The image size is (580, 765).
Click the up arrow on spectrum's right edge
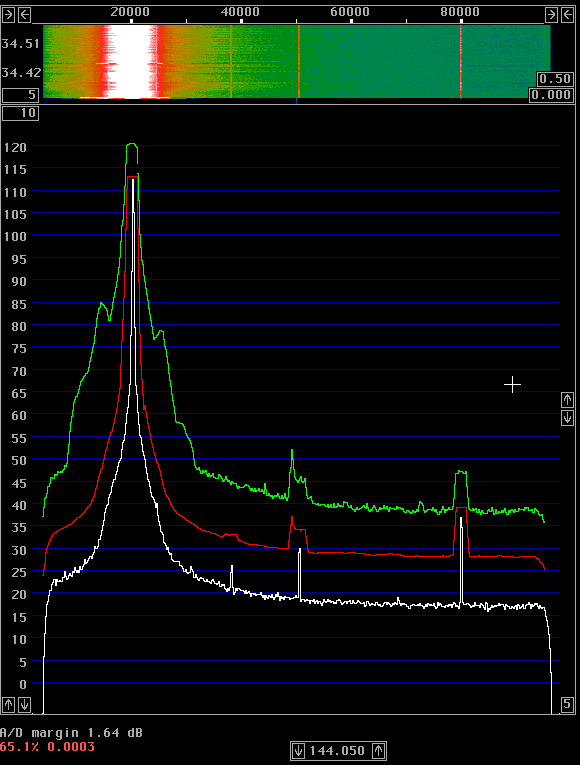(x=567, y=400)
